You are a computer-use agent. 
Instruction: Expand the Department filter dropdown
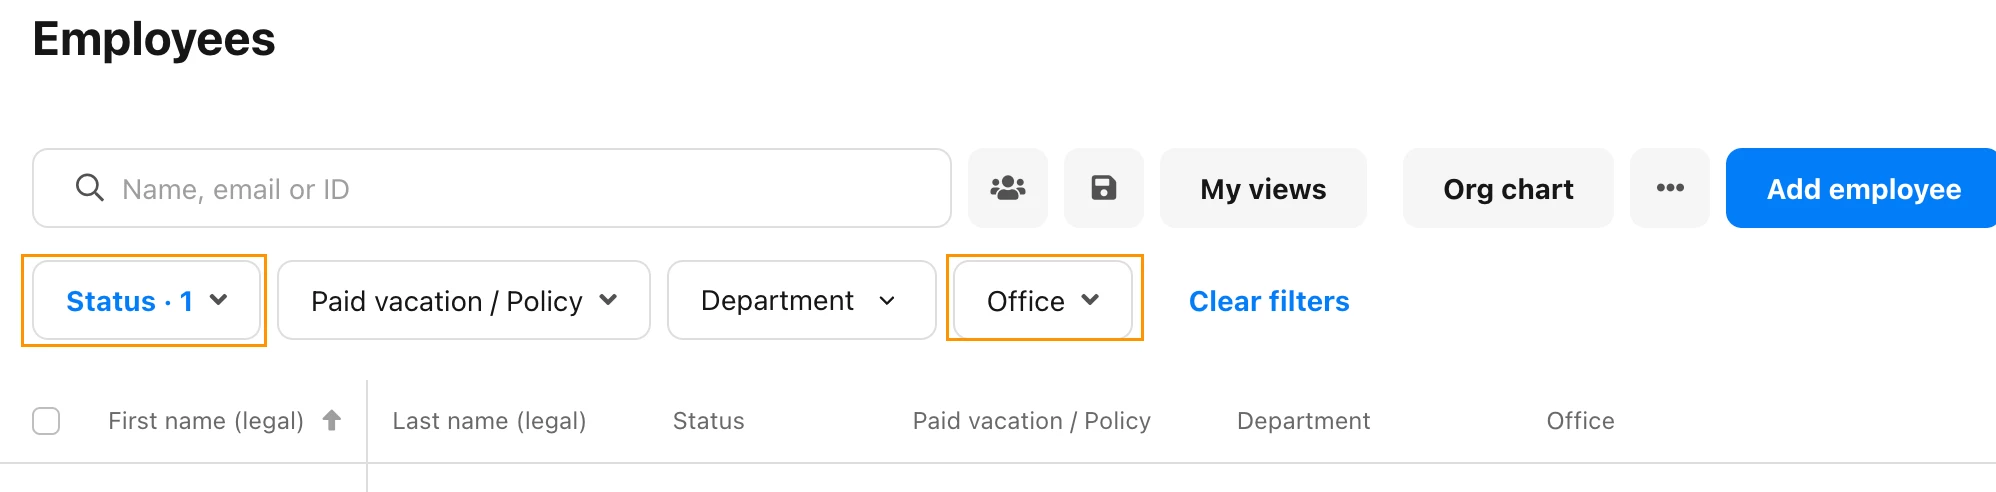pos(802,300)
